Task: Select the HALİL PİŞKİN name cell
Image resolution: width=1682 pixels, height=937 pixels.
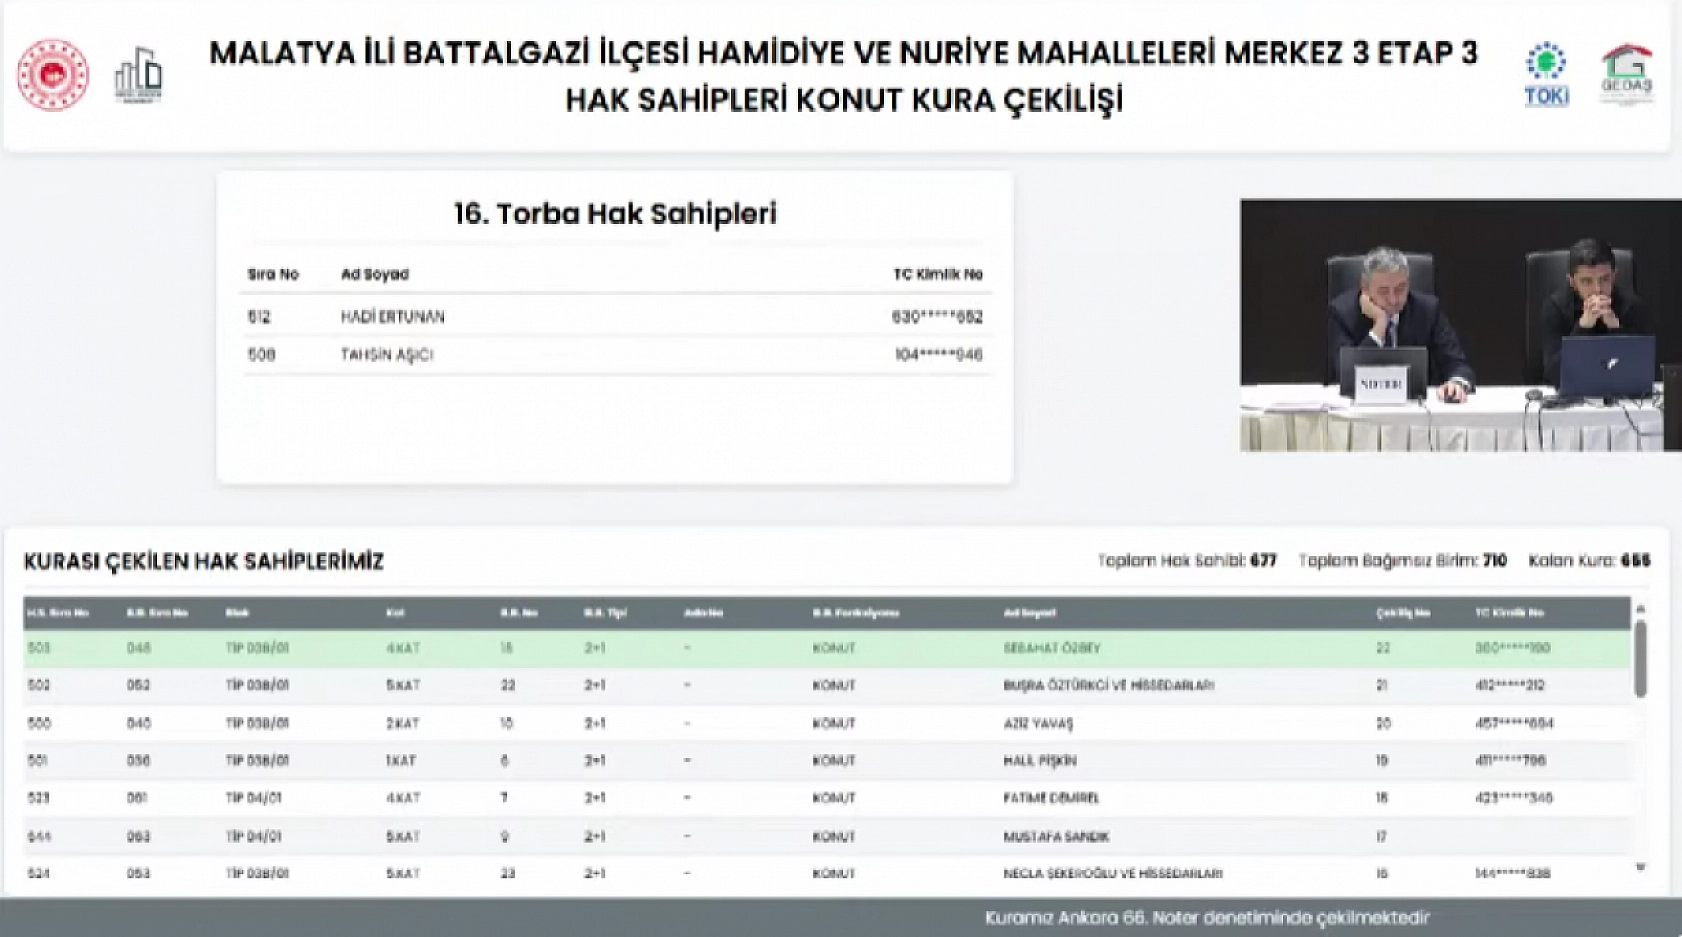Action: (x=1039, y=761)
